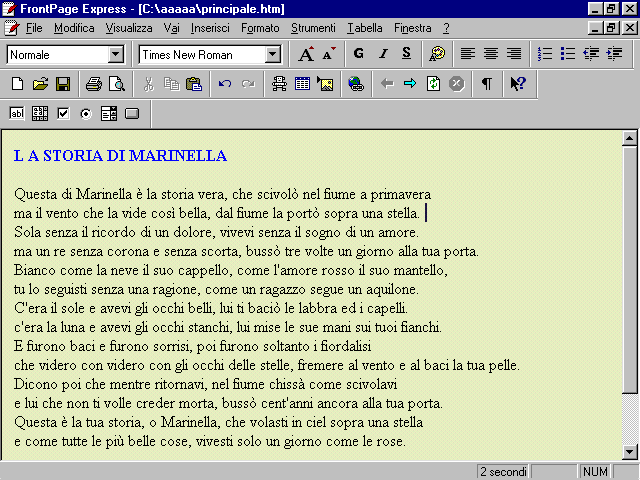Center align the text
The image size is (640, 480).
click(x=491, y=54)
